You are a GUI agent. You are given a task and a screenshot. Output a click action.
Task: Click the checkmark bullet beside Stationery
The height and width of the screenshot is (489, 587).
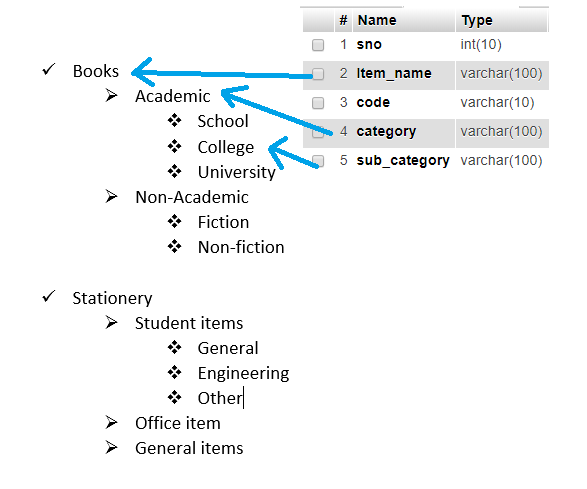pos(49,296)
